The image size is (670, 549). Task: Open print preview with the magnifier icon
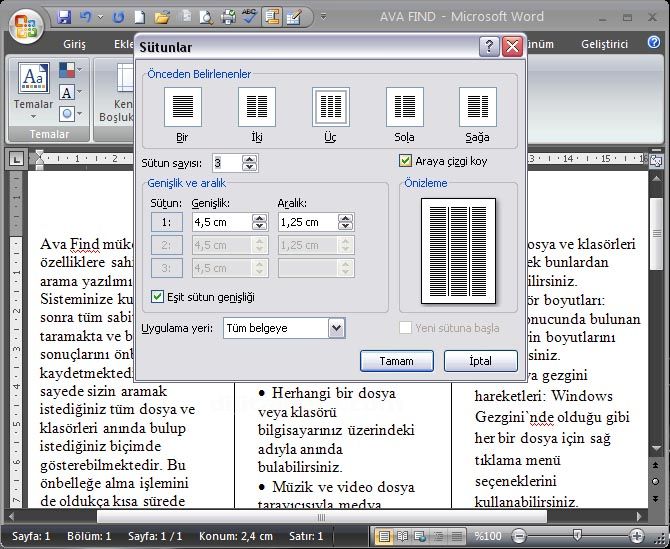(x=206, y=18)
